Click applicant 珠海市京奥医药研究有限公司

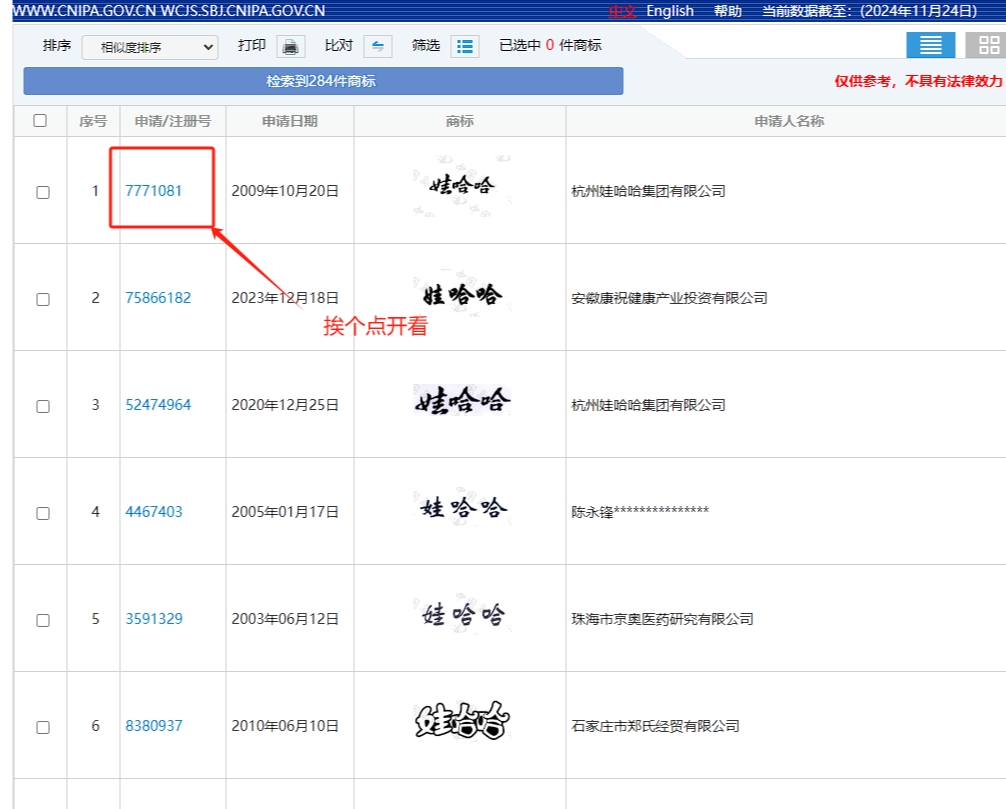[662, 618]
